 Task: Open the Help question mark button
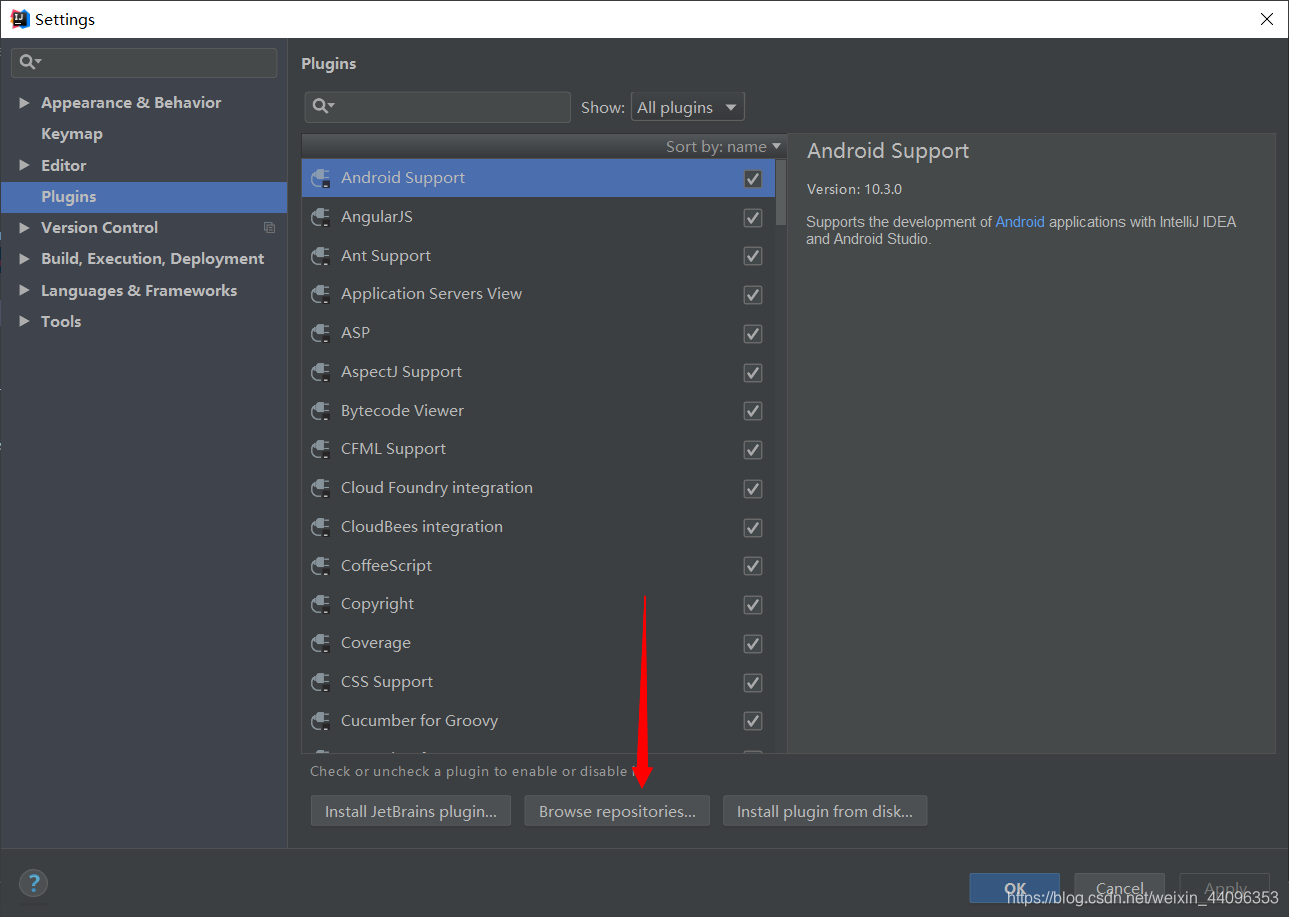[34, 883]
